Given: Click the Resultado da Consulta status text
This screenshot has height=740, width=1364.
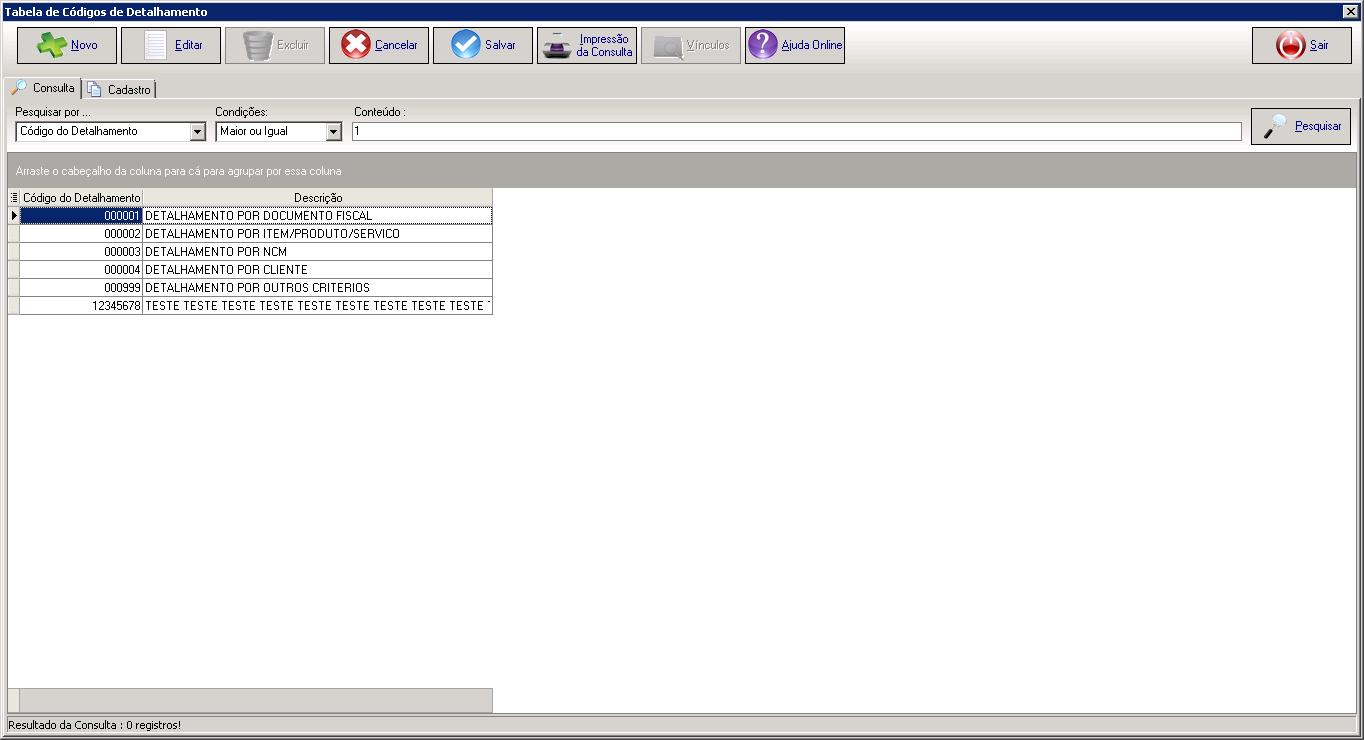Looking at the screenshot, I should point(95,725).
